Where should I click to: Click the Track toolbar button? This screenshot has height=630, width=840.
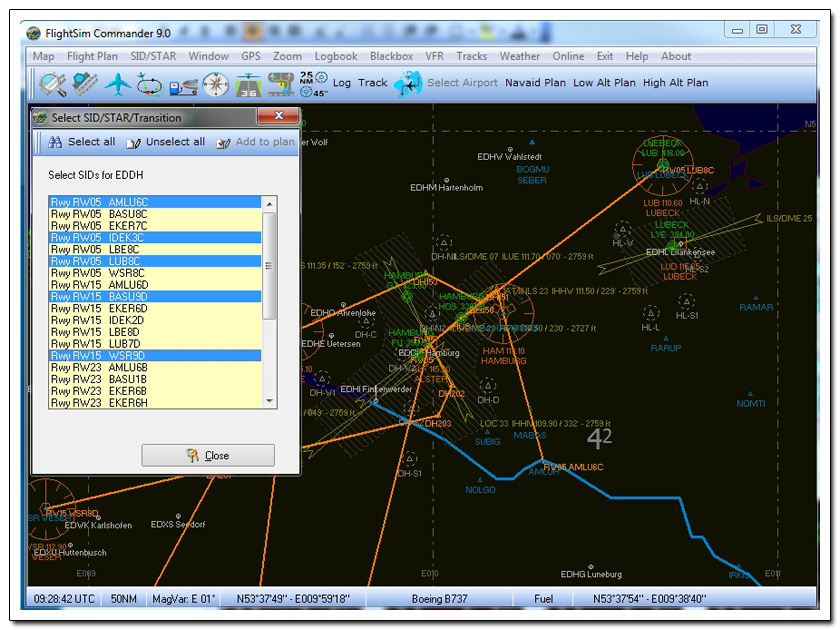(x=373, y=83)
